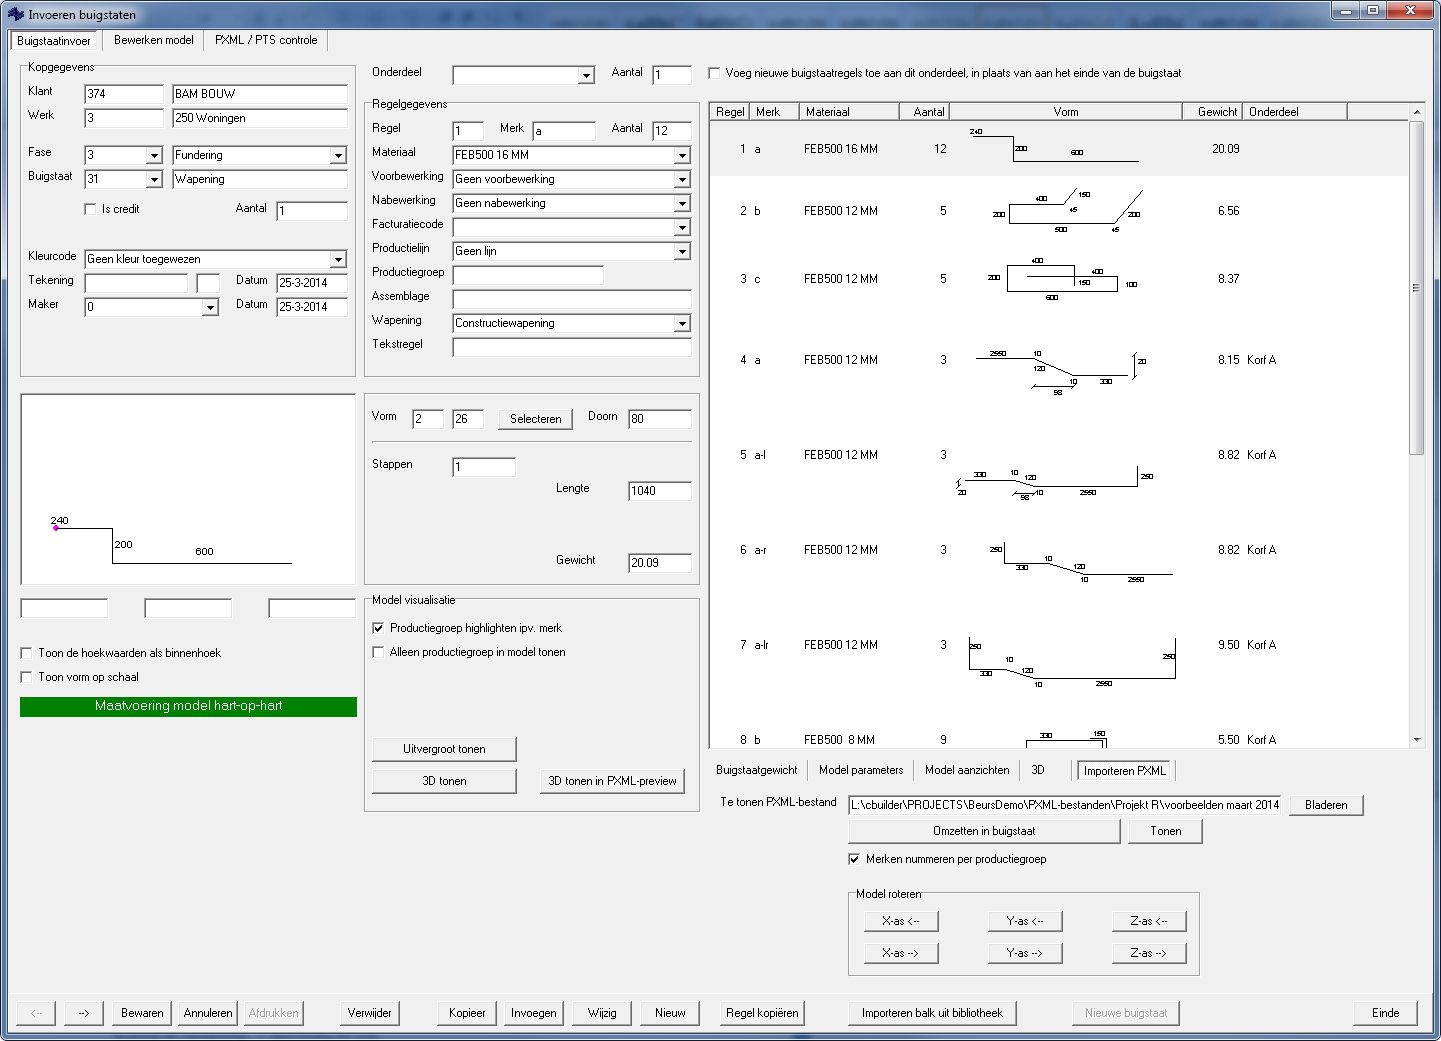Click the 'Omzetten in buigstaat' button

pos(983,831)
